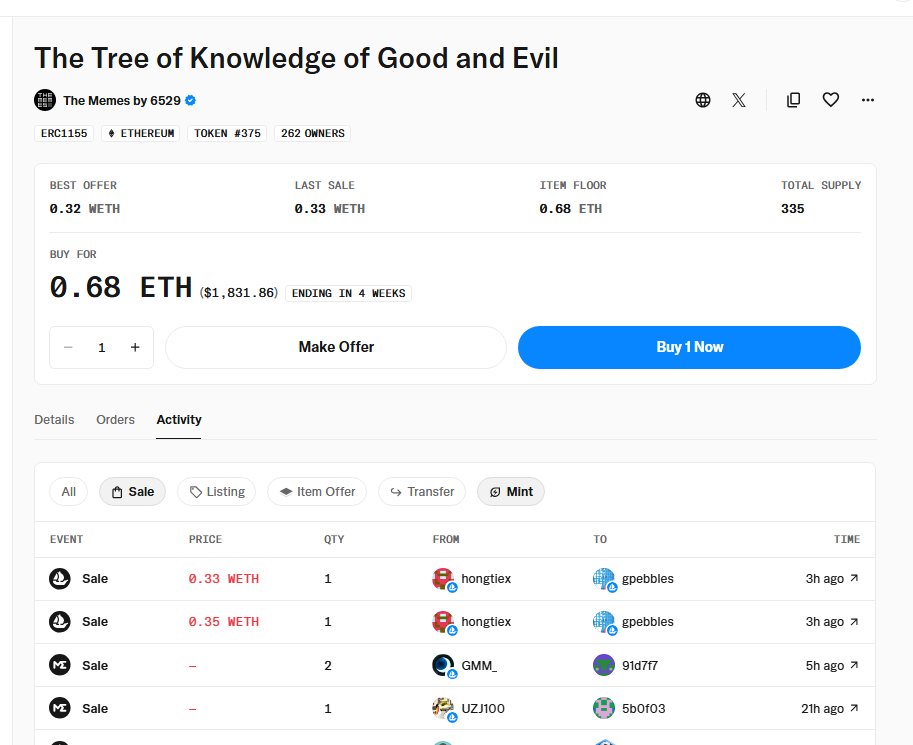The width and height of the screenshot is (913, 745).
Task: Click gpebbles avatar in 0.33 WETH row
Action: coord(604,579)
